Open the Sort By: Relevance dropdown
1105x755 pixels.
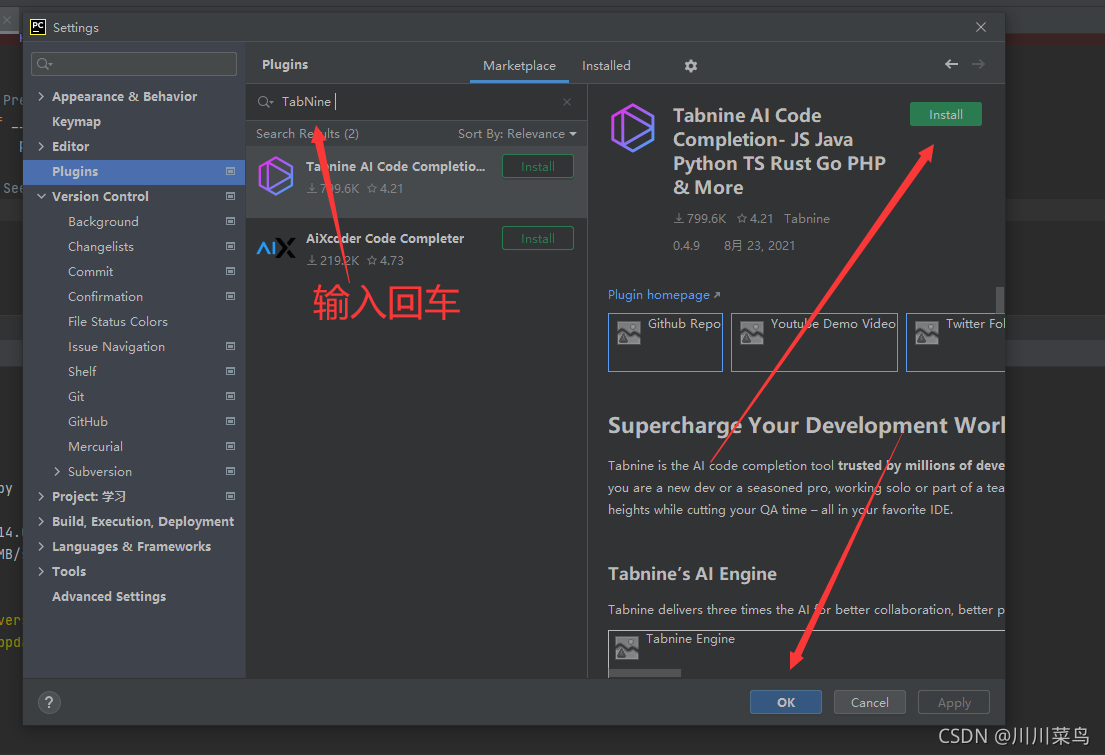517,134
